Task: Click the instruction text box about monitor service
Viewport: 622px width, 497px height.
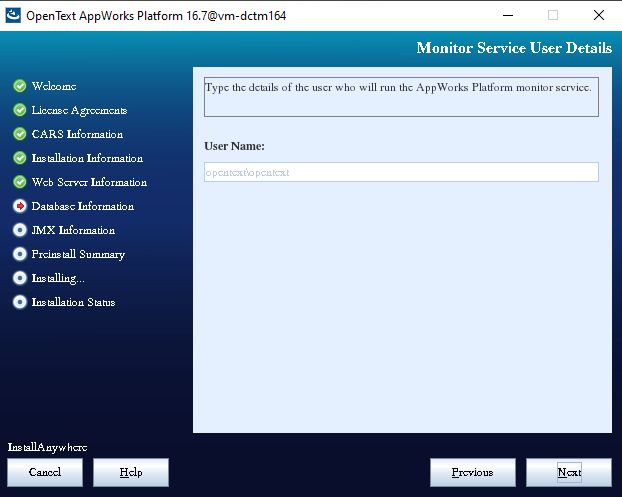Action: 400,97
